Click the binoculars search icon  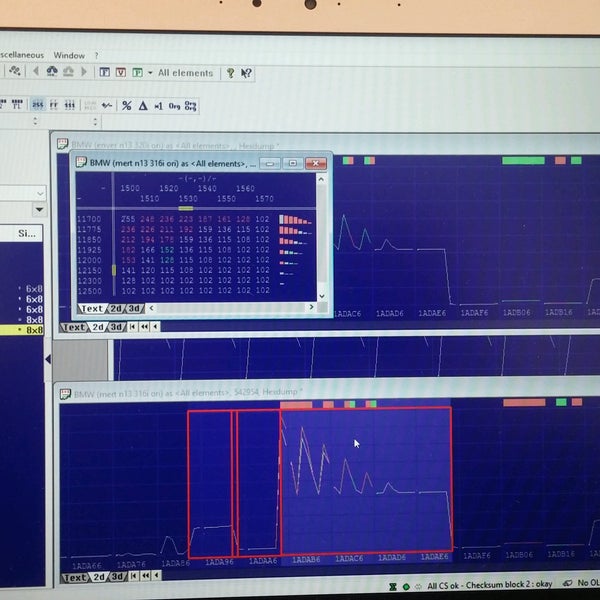click(52, 71)
